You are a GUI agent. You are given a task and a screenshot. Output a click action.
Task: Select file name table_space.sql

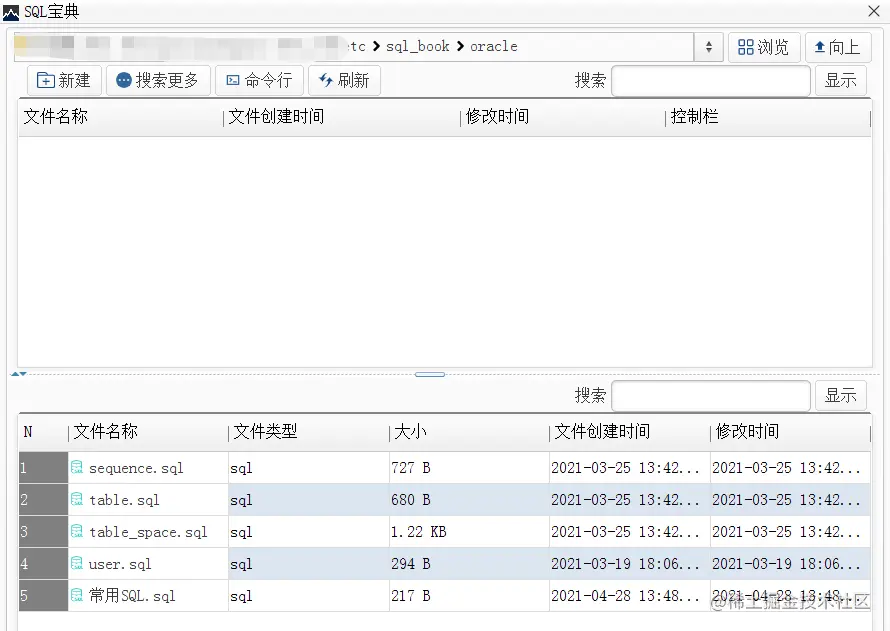point(148,532)
